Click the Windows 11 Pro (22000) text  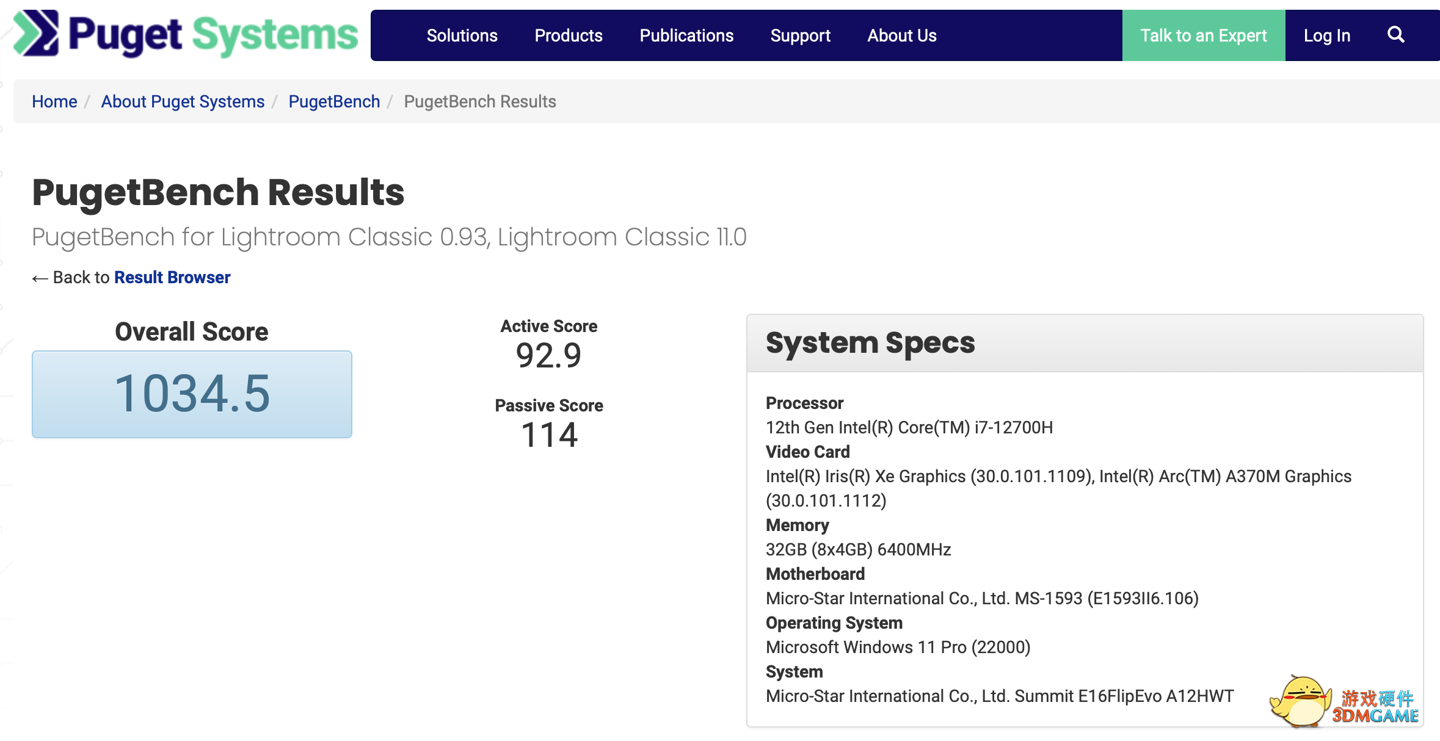click(x=898, y=648)
